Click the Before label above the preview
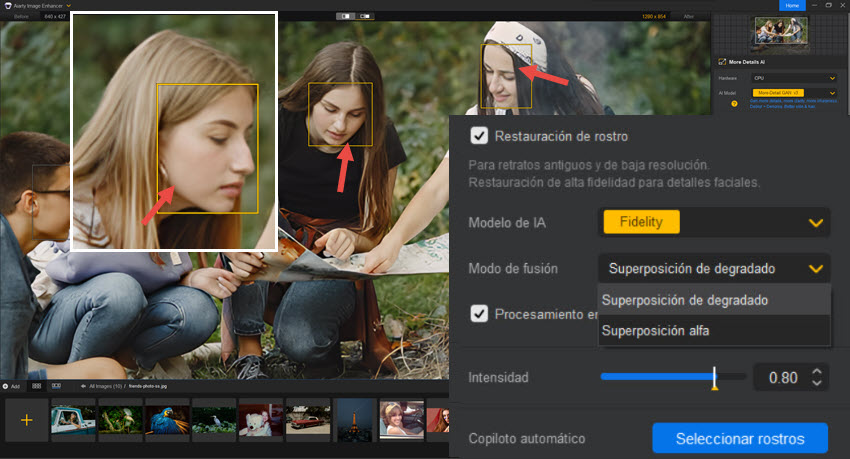The width and height of the screenshot is (850, 459). [x=21, y=17]
